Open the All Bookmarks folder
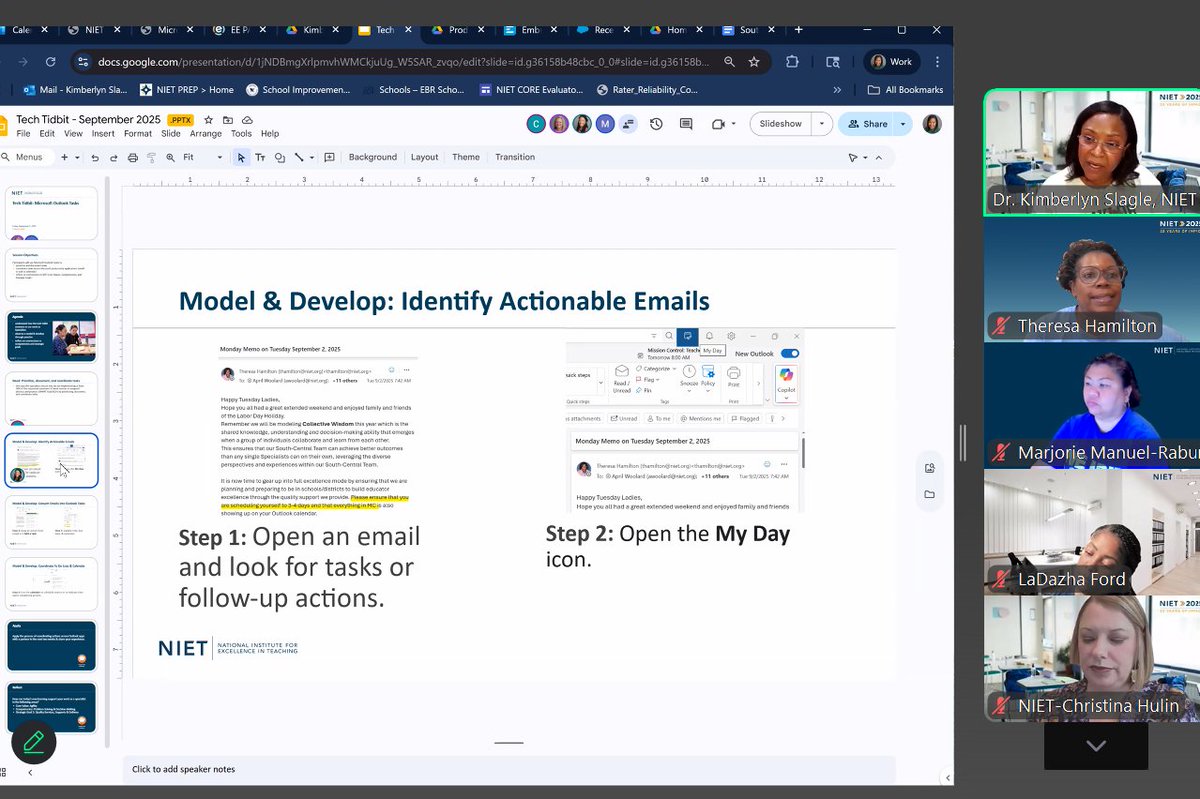 pos(906,89)
